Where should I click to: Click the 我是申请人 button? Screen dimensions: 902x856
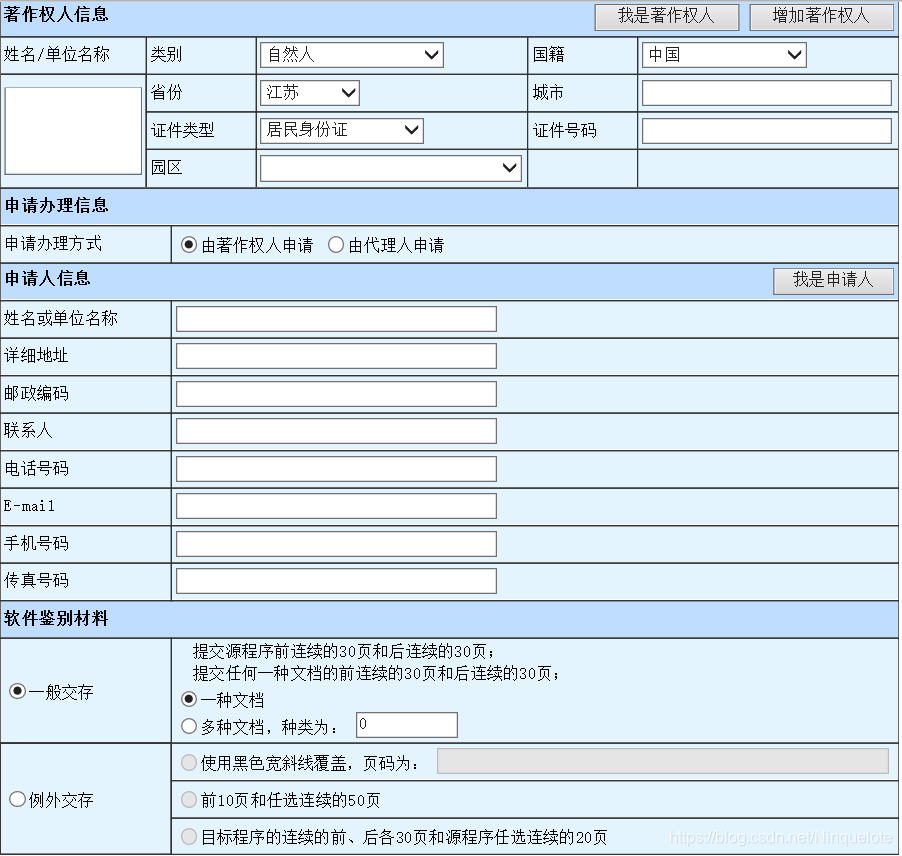coord(833,281)
